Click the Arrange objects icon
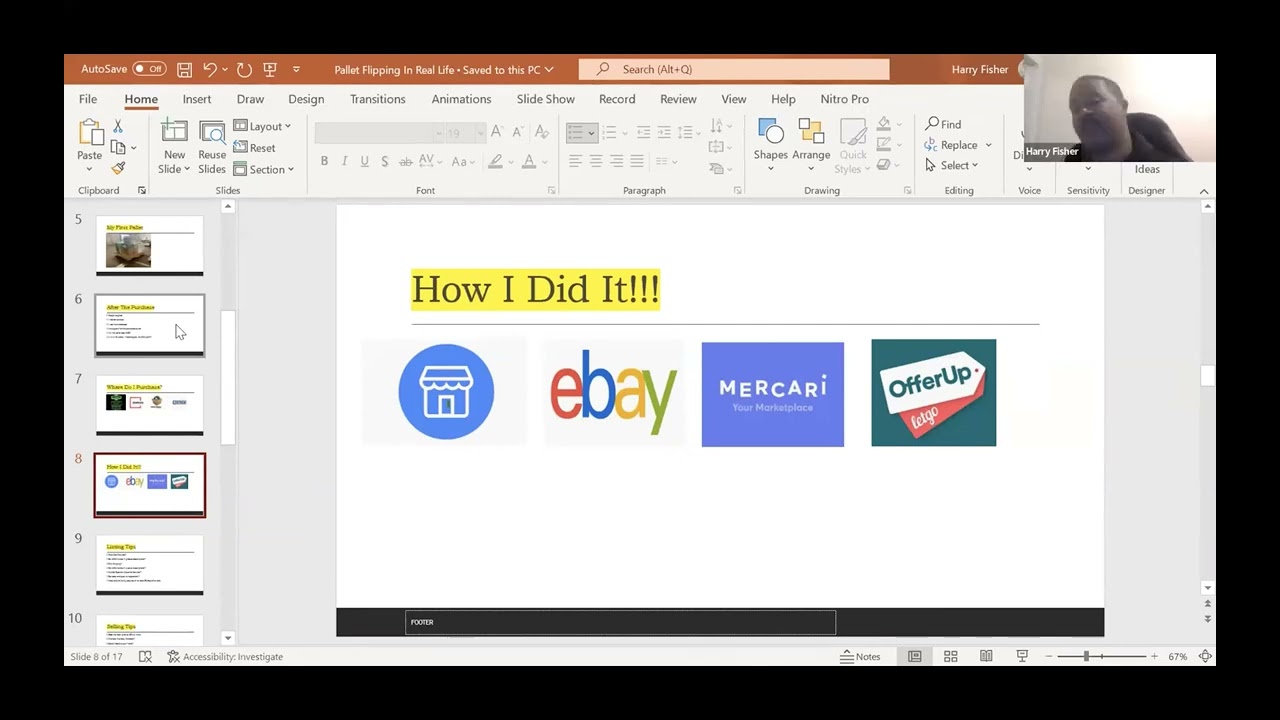Image resolution: width=1280 pixels, height=720 pixels. (x=811, y=146)
